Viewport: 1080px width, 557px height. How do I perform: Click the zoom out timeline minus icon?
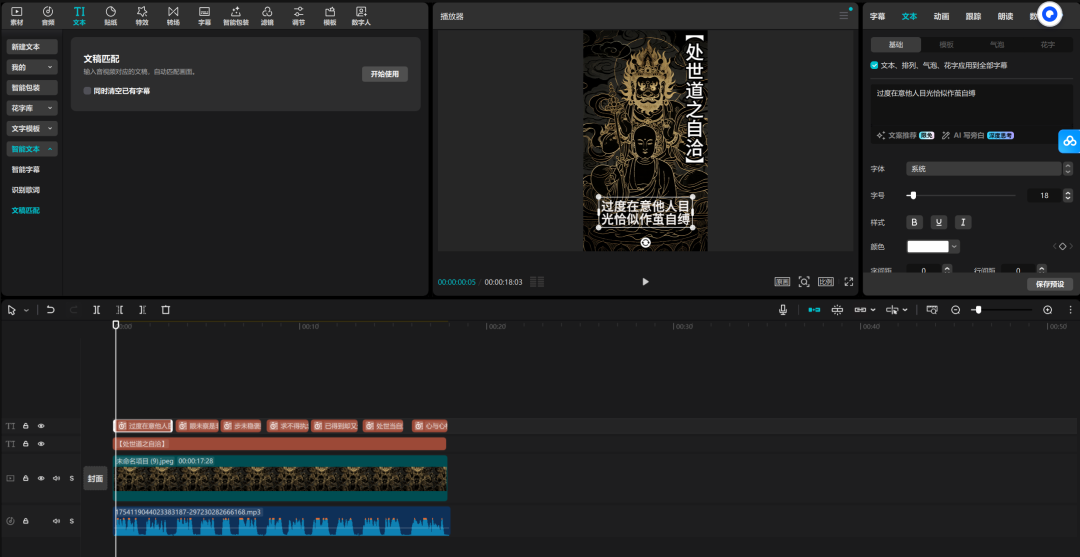point(955,310)
